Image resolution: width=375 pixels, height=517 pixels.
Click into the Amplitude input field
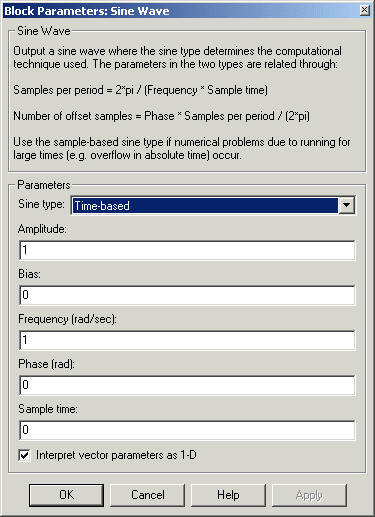pos(187,250)
